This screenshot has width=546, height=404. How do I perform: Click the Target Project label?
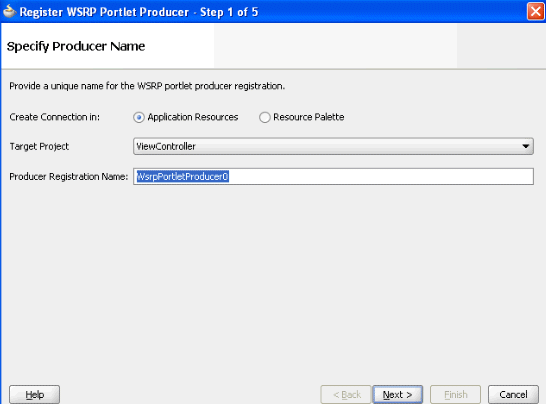point(39,146)
